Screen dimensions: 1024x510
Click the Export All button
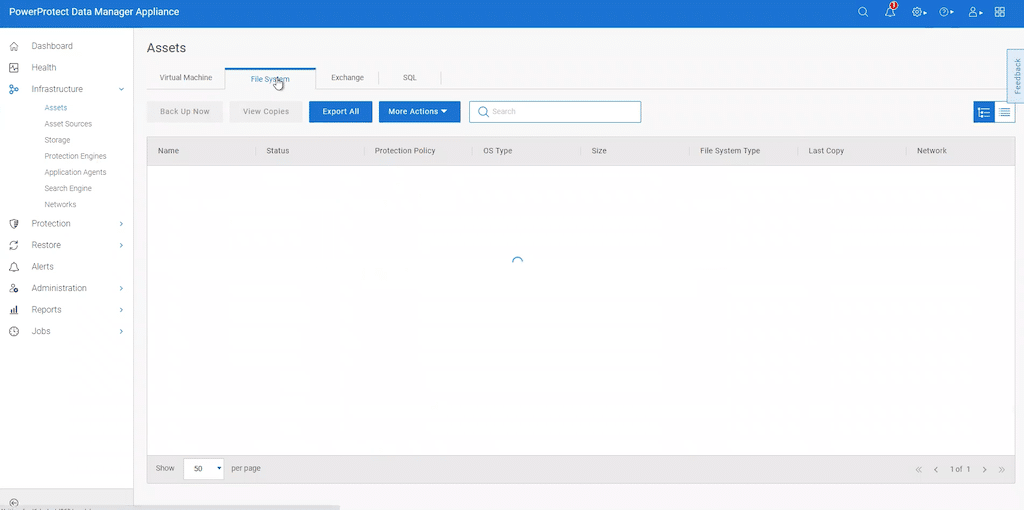click(340, 112)
